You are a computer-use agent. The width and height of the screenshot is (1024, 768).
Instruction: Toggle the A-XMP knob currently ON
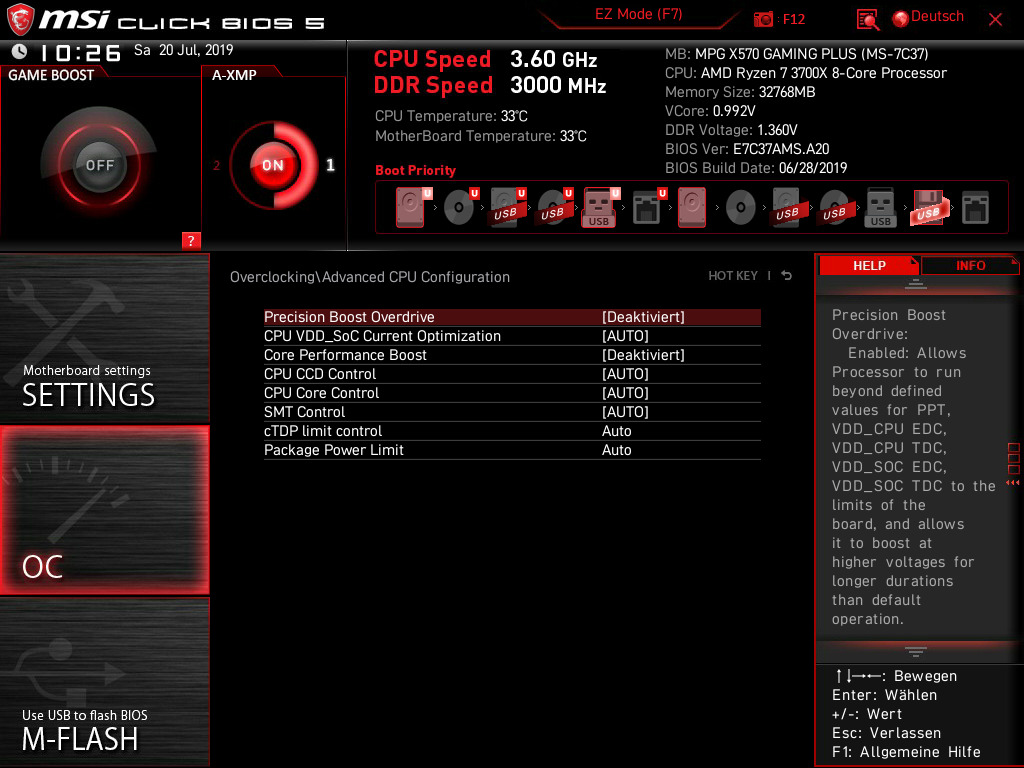[273, 165]
